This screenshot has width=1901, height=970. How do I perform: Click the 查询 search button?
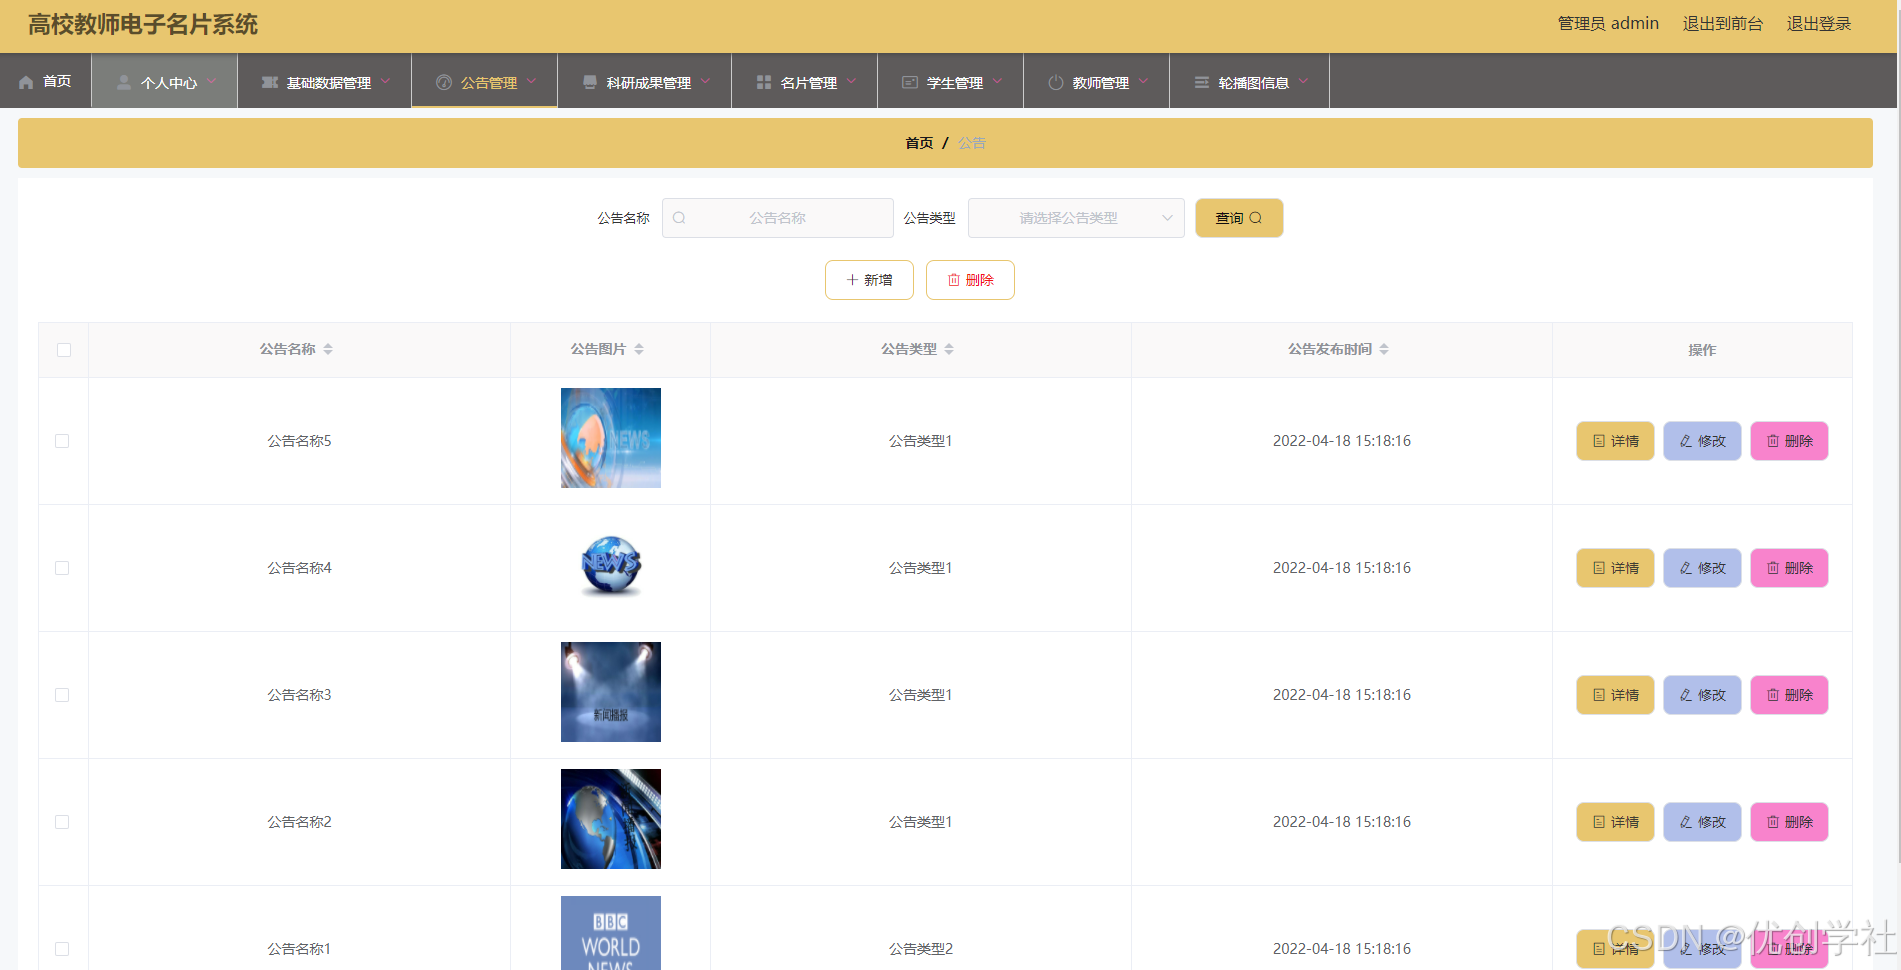(x=1239, y=218)
